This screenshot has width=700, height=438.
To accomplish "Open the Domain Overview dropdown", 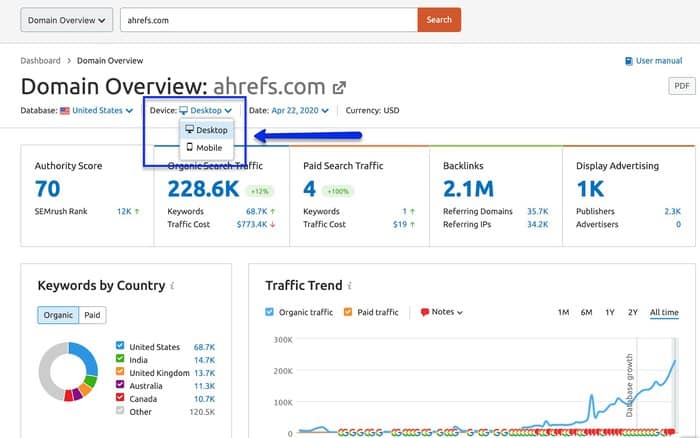I will coord(67,20).
